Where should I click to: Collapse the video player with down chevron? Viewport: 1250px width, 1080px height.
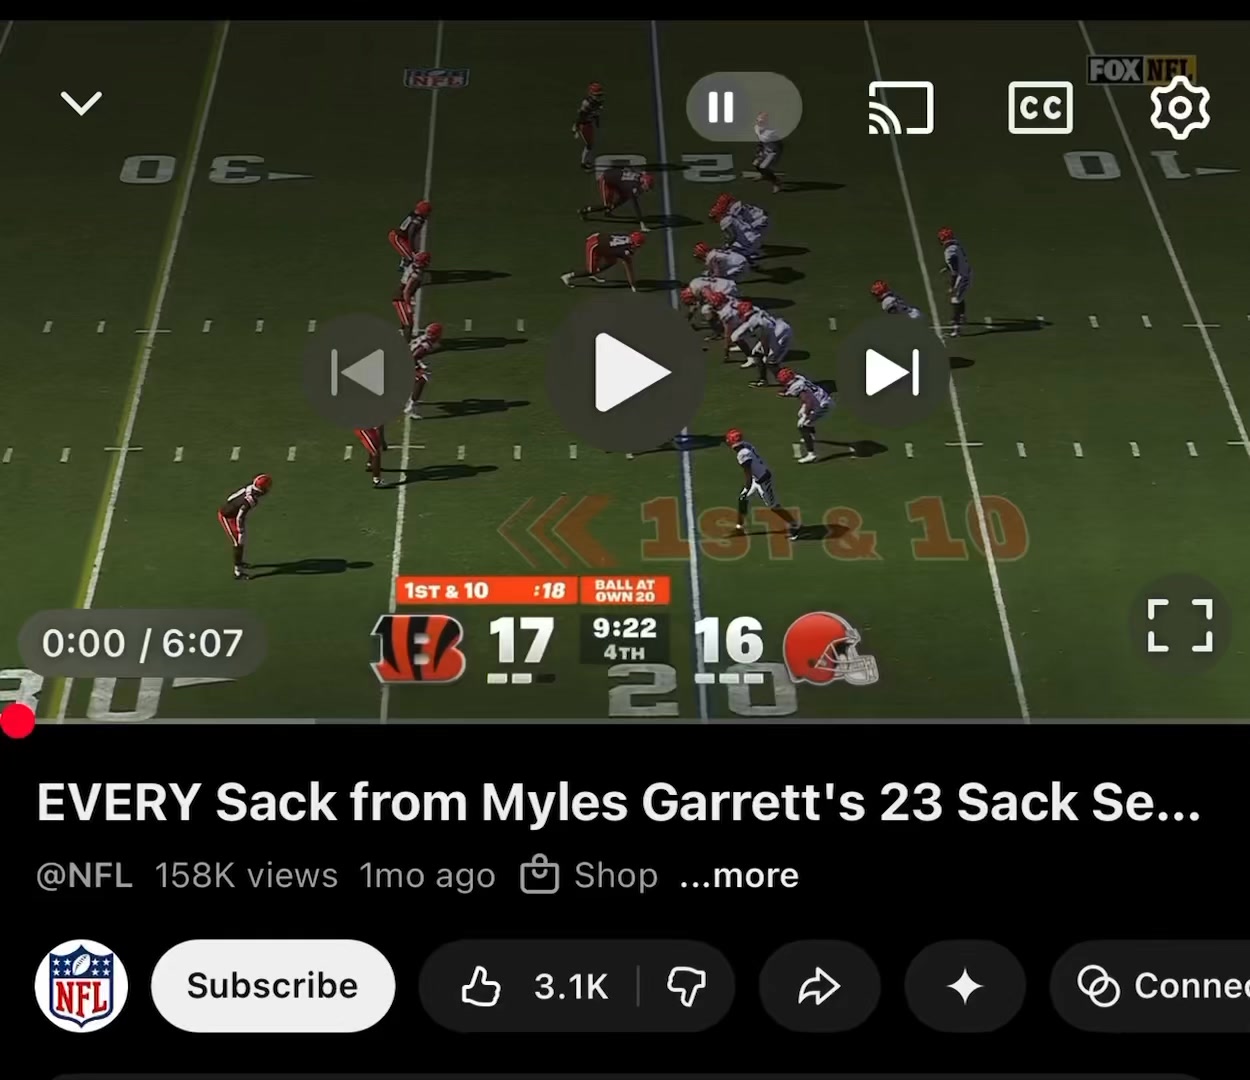81,103
